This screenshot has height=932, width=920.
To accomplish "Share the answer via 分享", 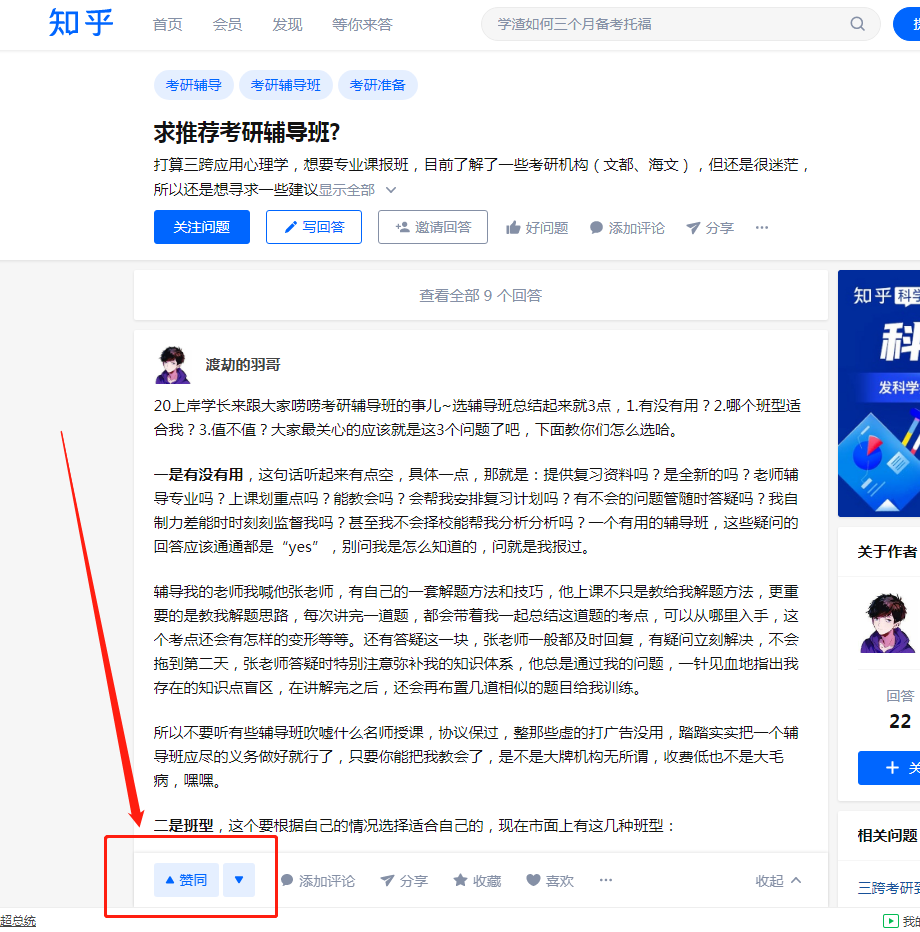I will [x=404, y=880].
